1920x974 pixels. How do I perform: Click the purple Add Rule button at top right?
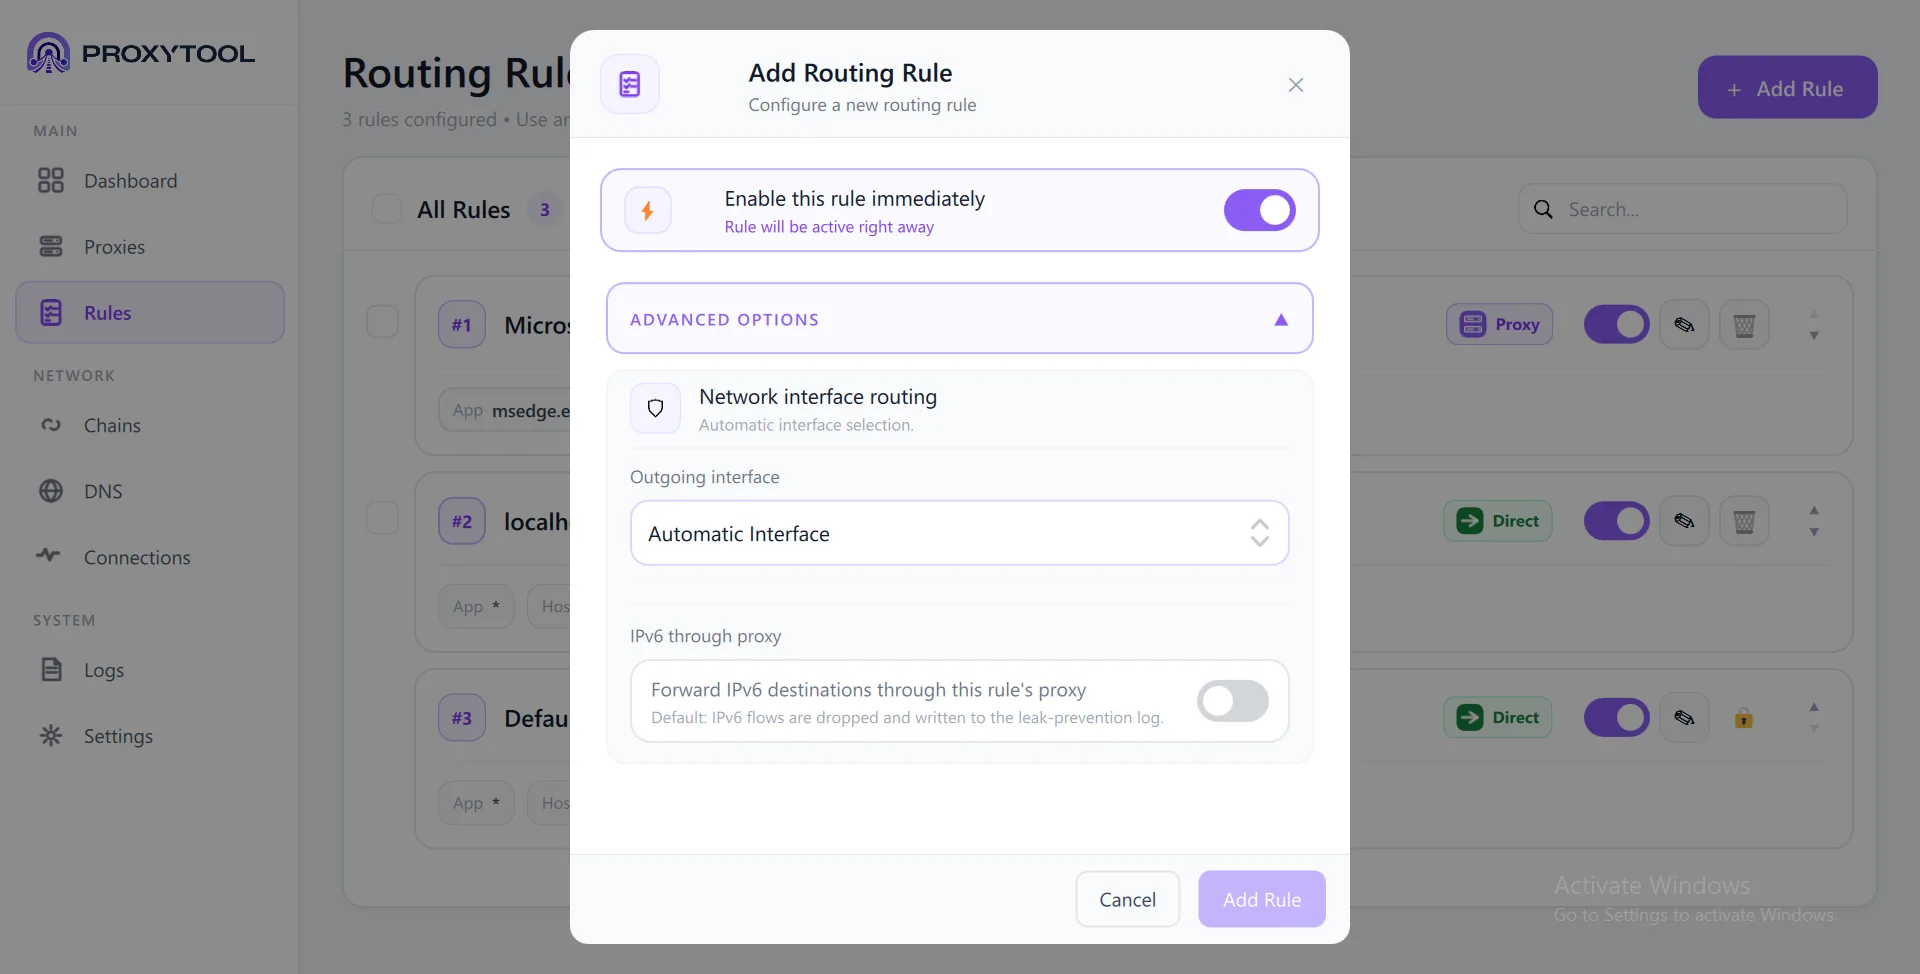point(1787,88)
